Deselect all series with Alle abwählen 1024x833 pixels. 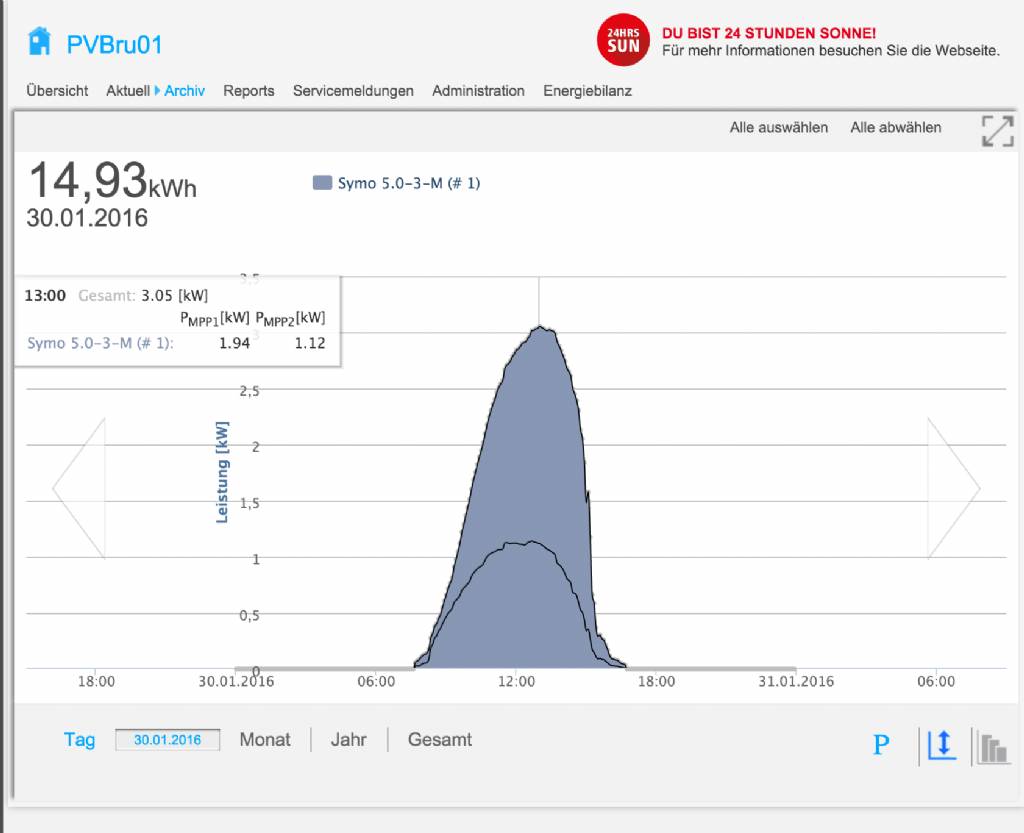click(895, 127)
